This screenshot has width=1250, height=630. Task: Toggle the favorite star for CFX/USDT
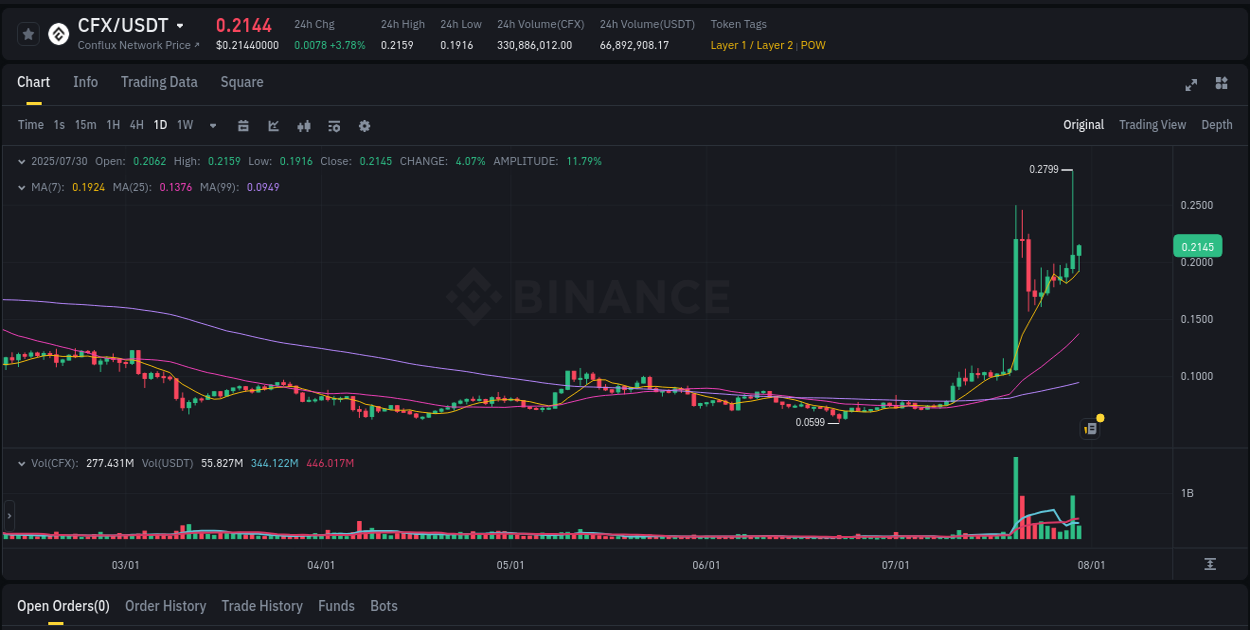click(x=28, y=33)
